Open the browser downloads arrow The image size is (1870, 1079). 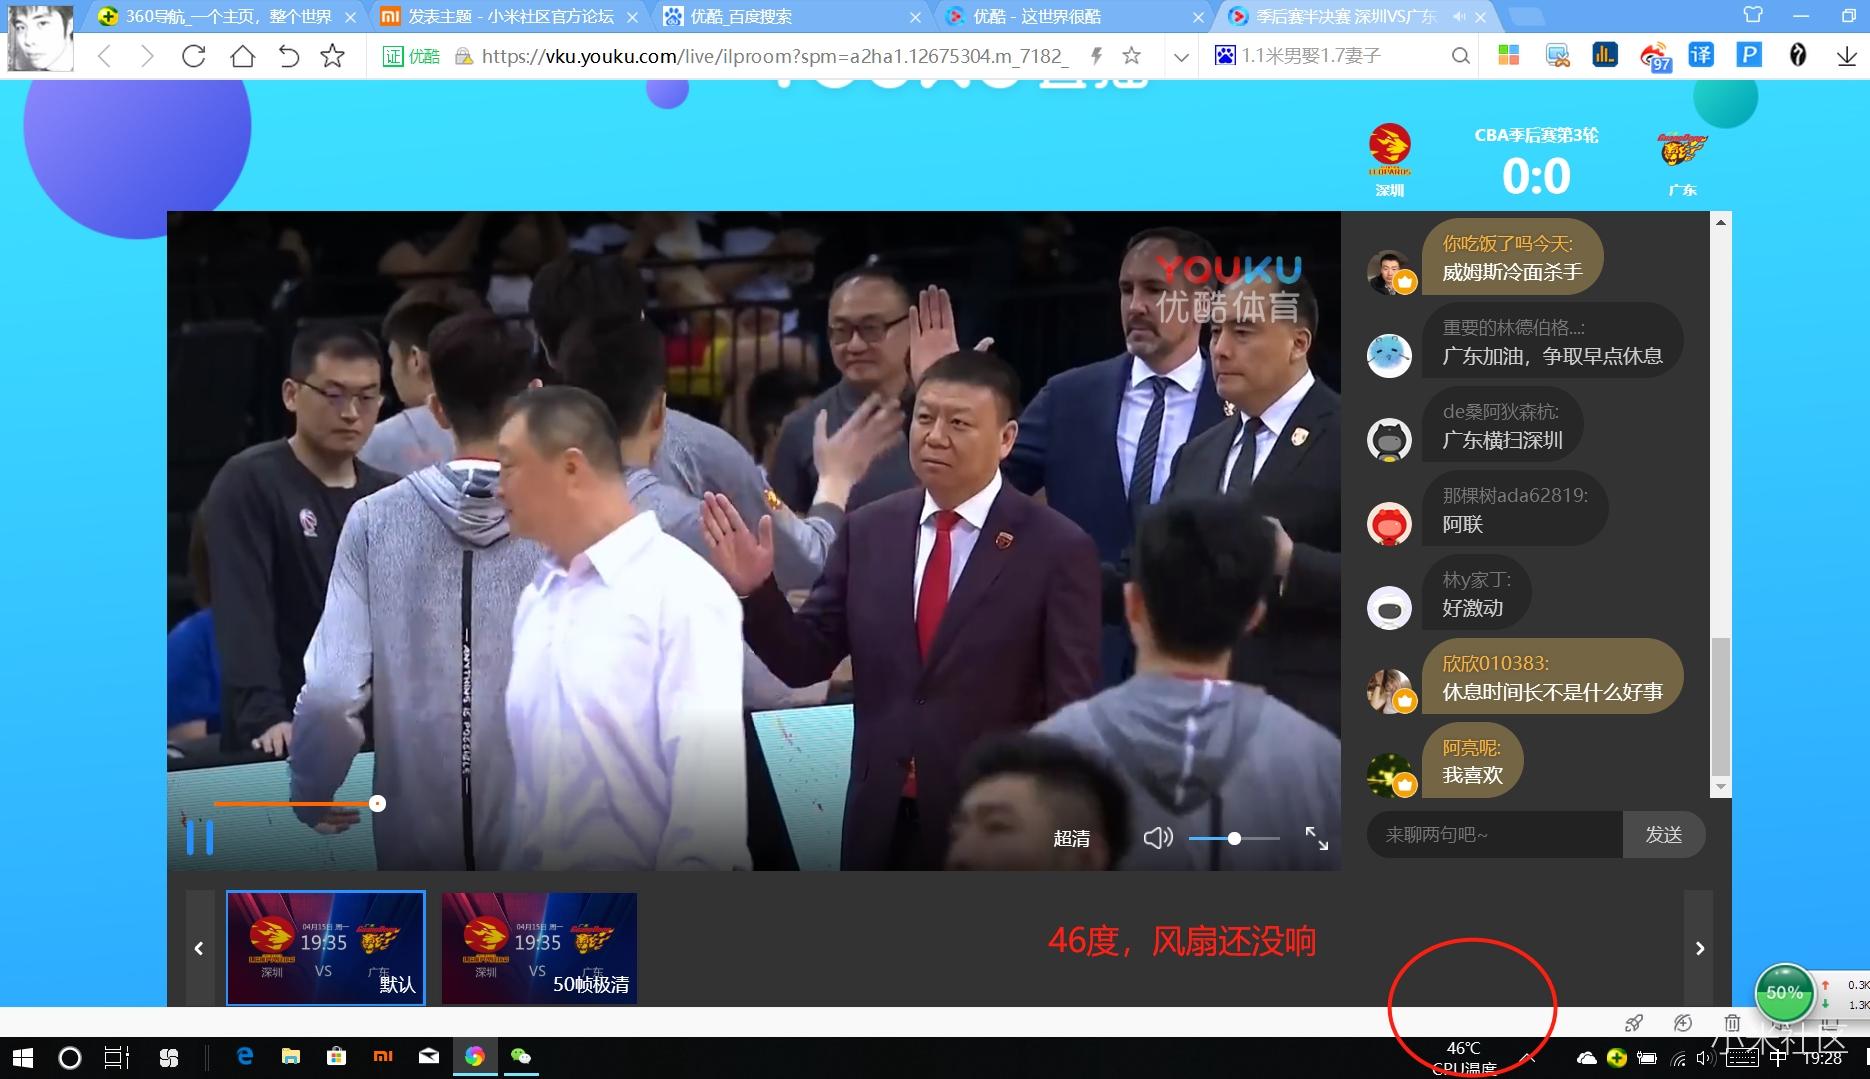coord(1846,56)
